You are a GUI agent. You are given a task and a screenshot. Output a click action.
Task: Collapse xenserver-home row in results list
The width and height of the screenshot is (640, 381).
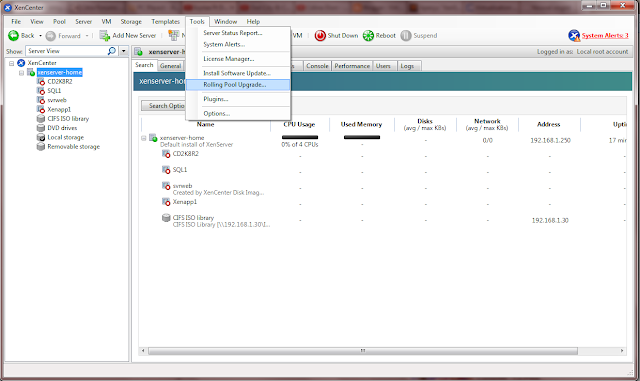[x=144, y=138]
